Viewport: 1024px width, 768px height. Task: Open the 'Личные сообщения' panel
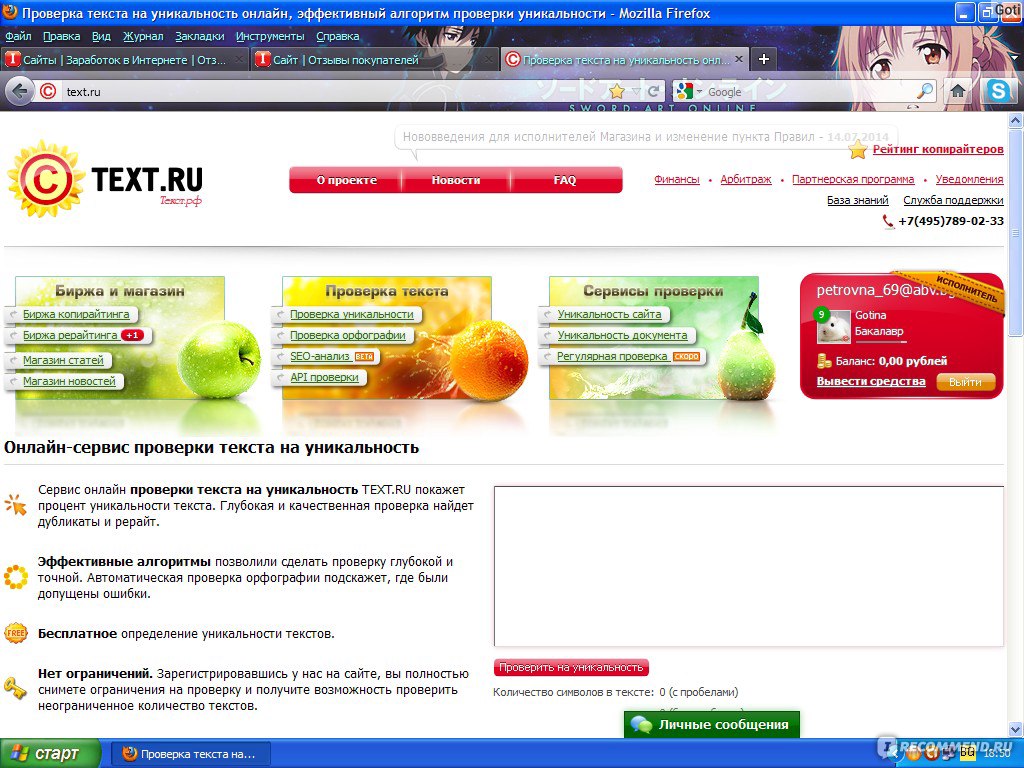click(x=712, y=725)
